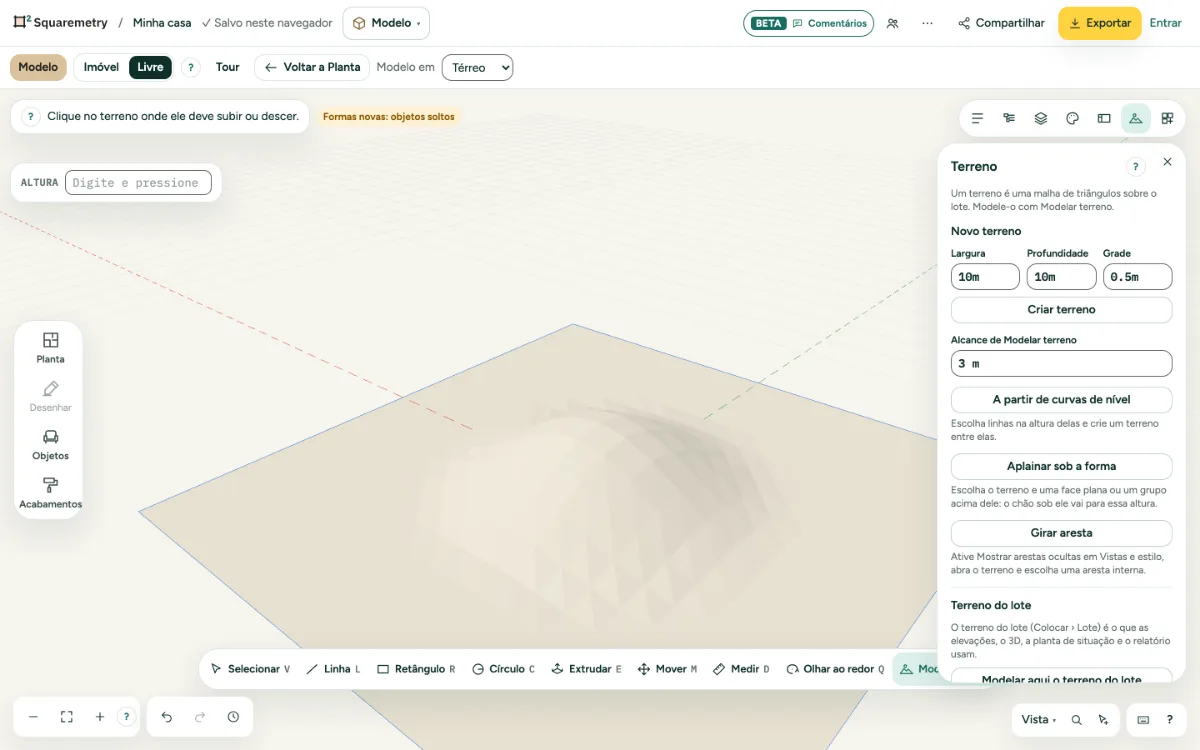Open the styles palette icon
Image resolution: width=1200 pixels, height=750 pixels.
[x=1072, y=118]
